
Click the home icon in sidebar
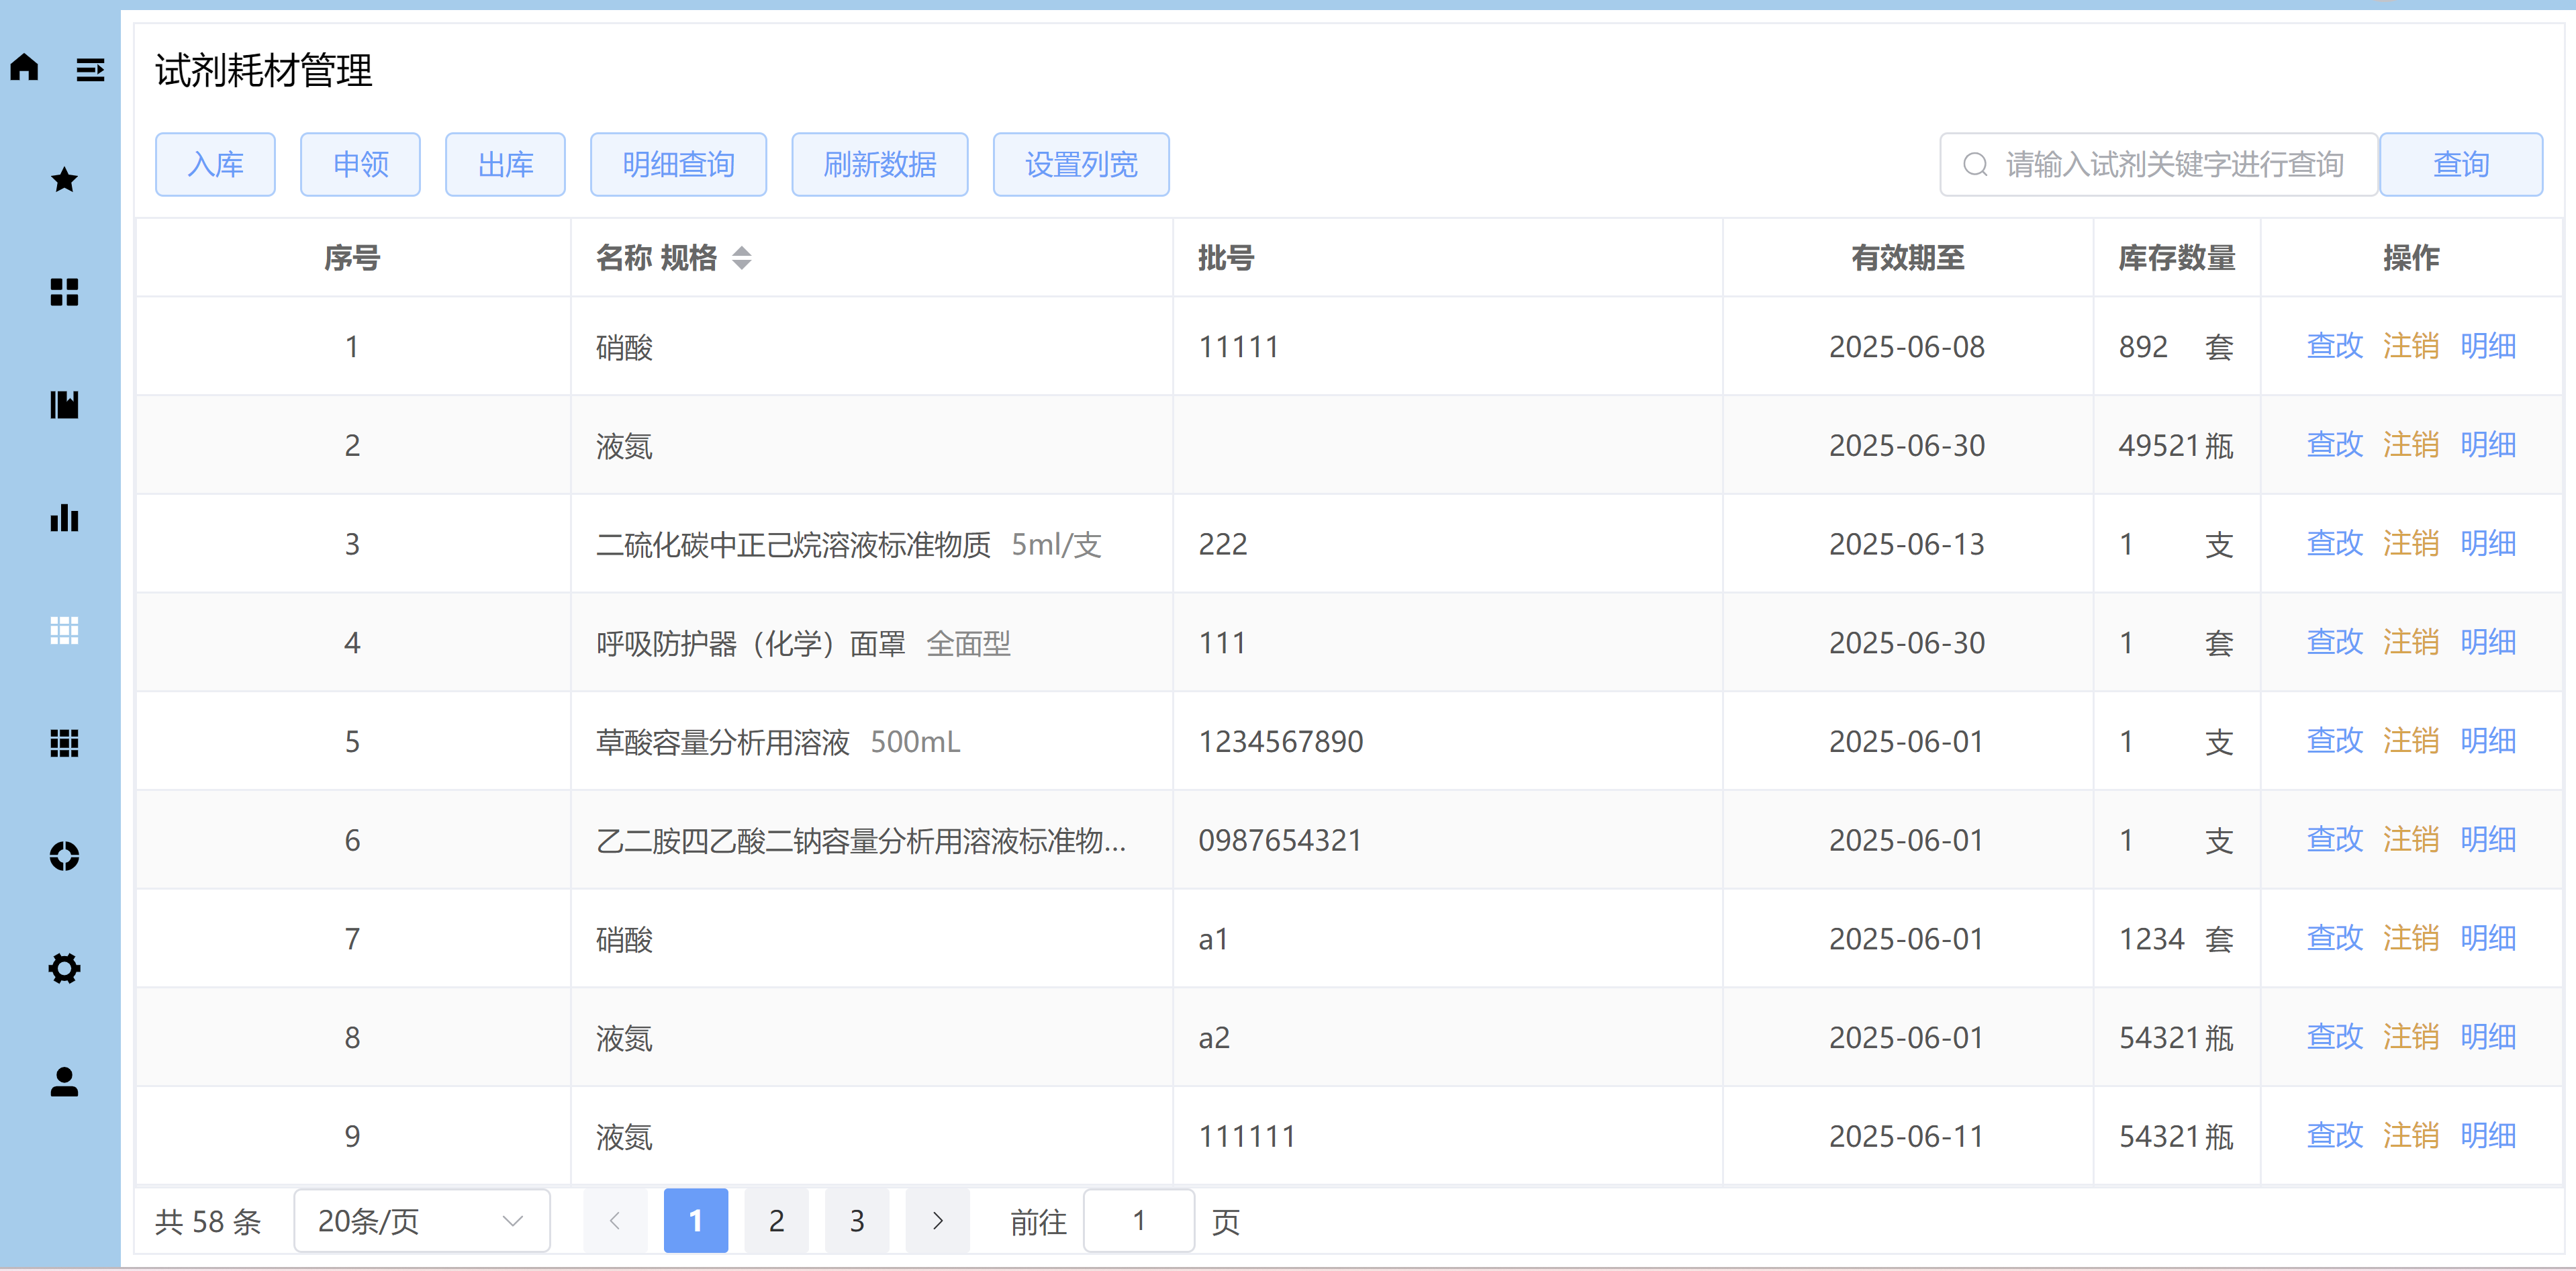25,68
